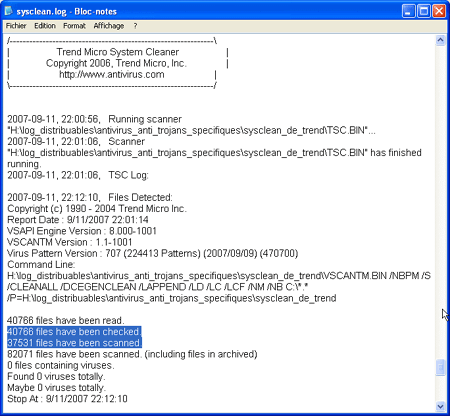The image size is (450, 416).
Task: Open the Fichier menu
Action: (x=16, y=26)
